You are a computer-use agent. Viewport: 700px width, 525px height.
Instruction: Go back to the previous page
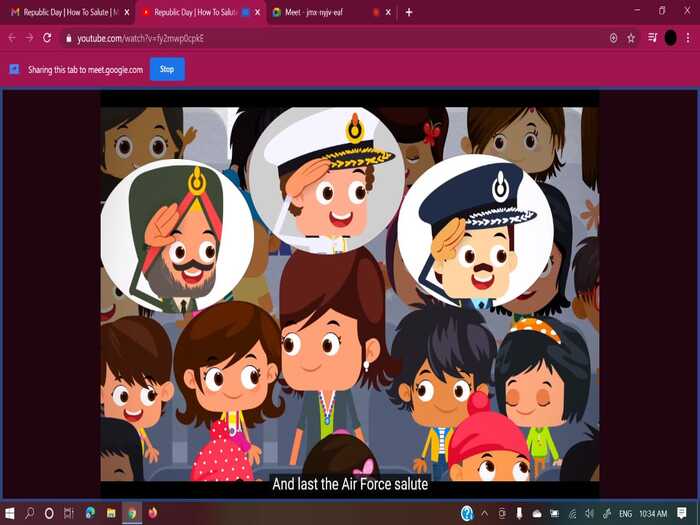[12, 38]
